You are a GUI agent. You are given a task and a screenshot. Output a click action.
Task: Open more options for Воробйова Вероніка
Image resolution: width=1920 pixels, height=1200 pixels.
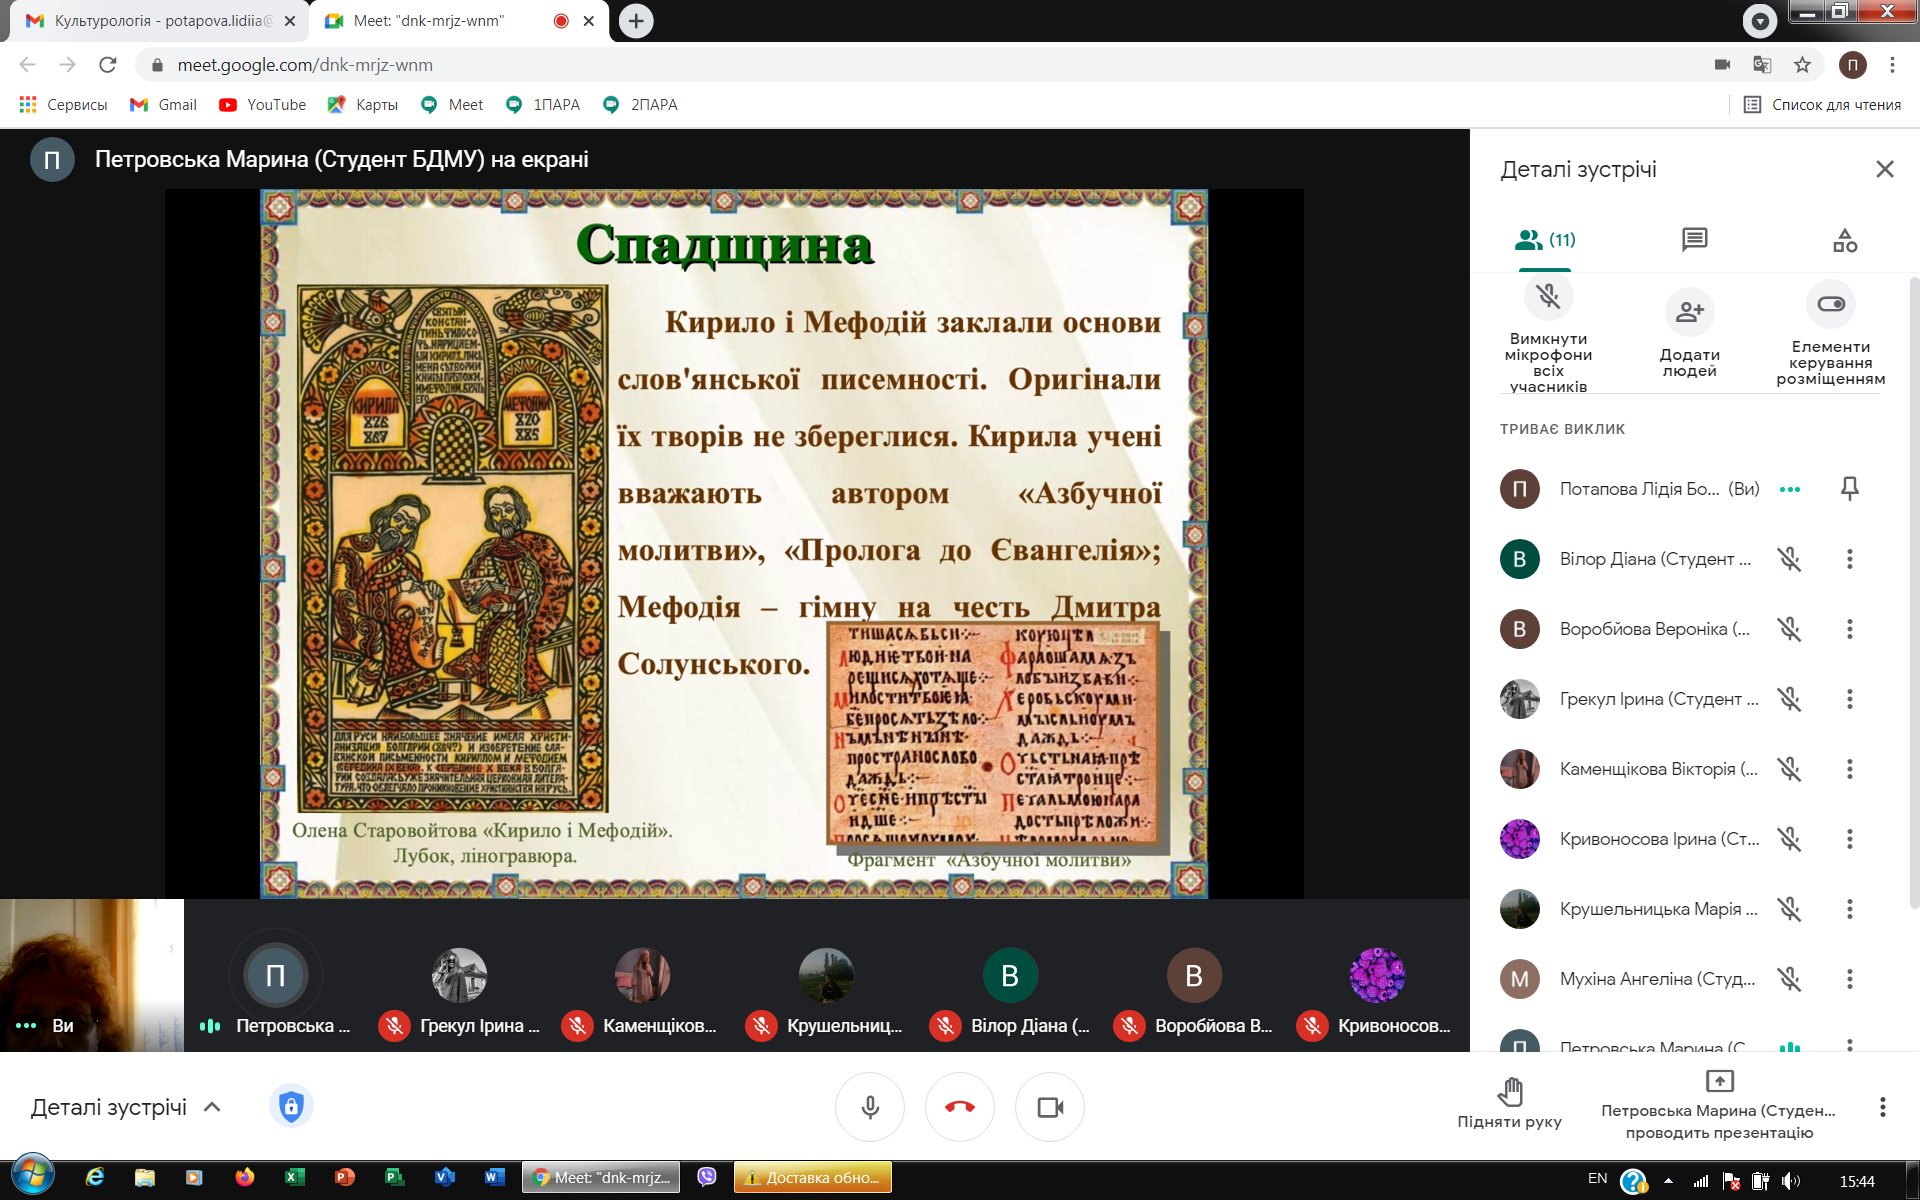coord(1849,629)
